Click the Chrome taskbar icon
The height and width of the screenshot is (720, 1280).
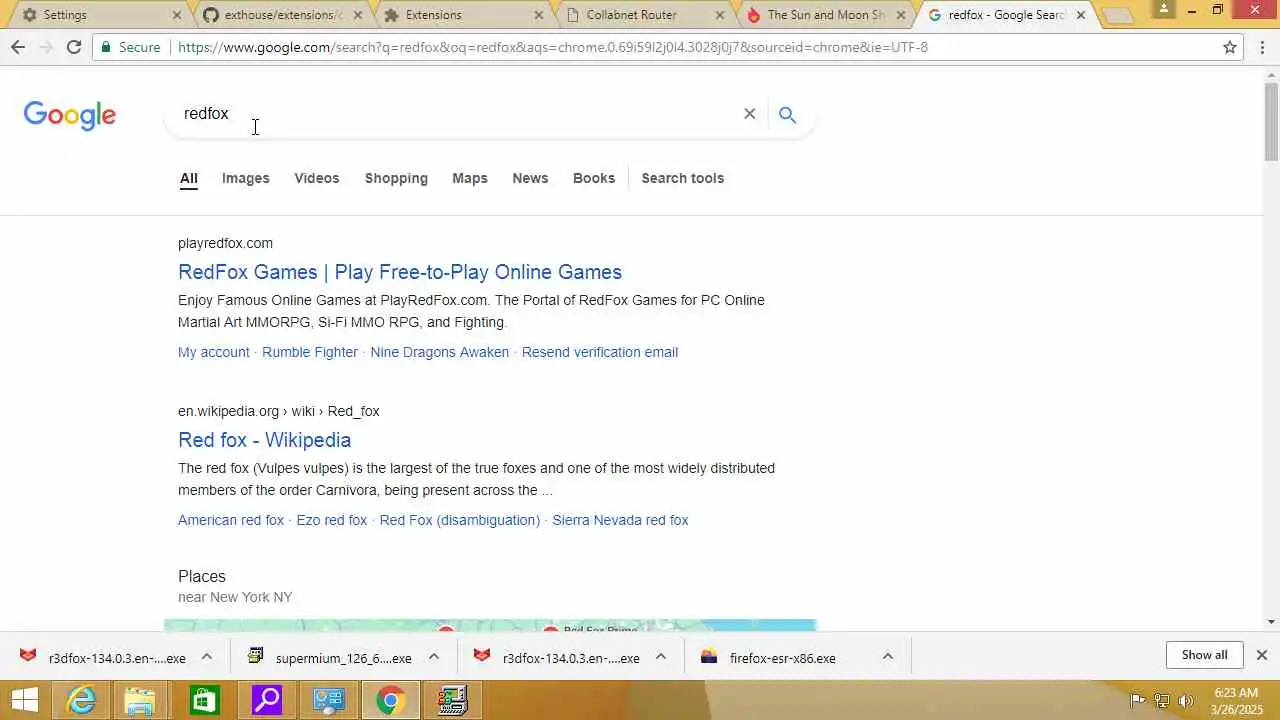(390, 700)
